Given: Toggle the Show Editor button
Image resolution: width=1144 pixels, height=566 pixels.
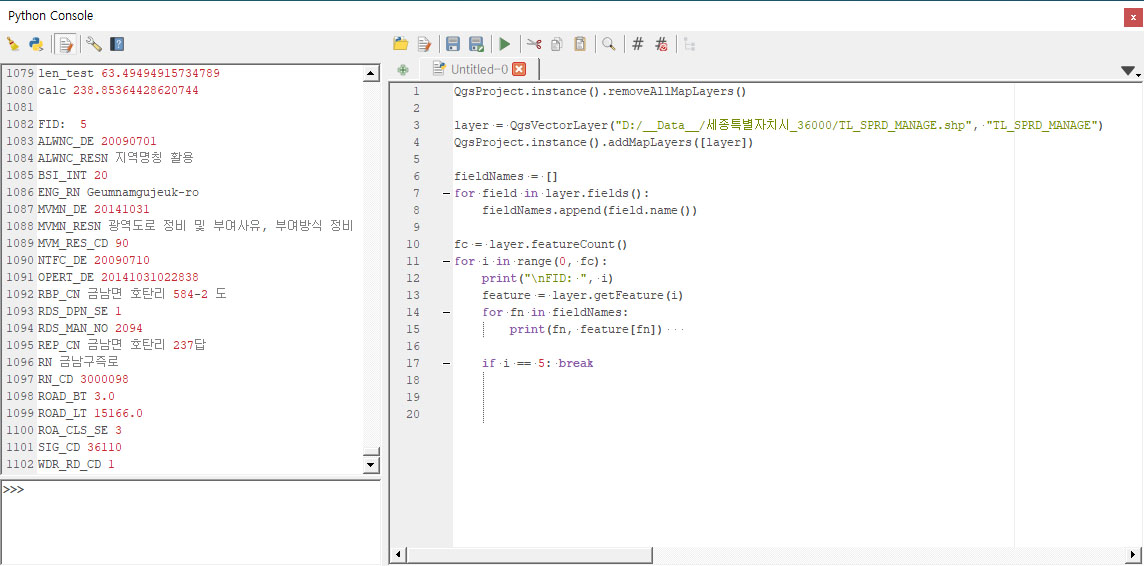Looking at the screenshot, I should [66, 44].
